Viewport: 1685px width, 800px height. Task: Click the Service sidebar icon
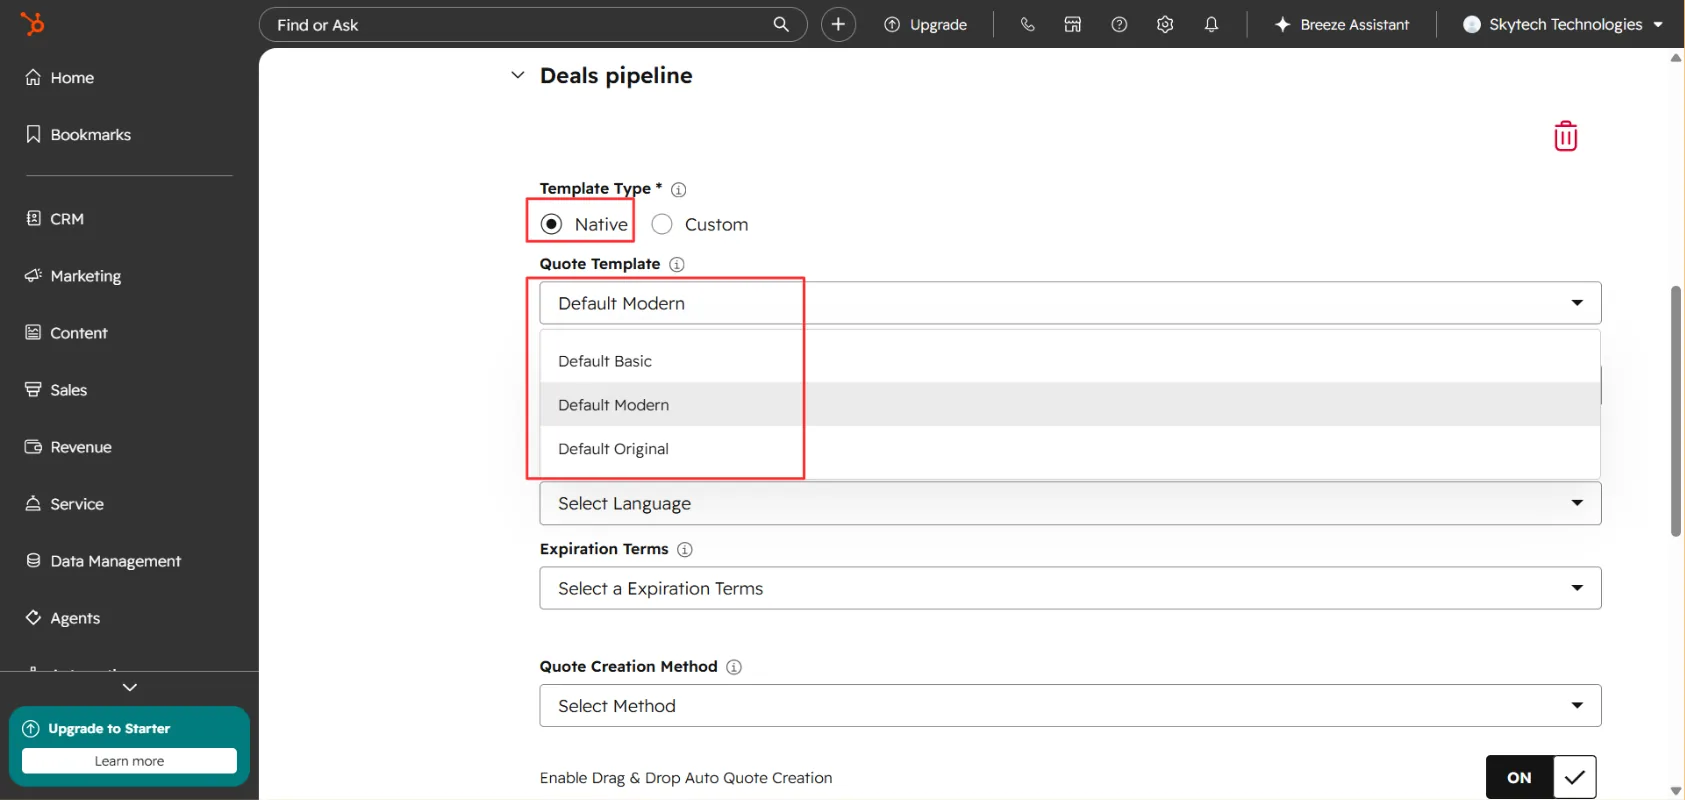(33, 503)
